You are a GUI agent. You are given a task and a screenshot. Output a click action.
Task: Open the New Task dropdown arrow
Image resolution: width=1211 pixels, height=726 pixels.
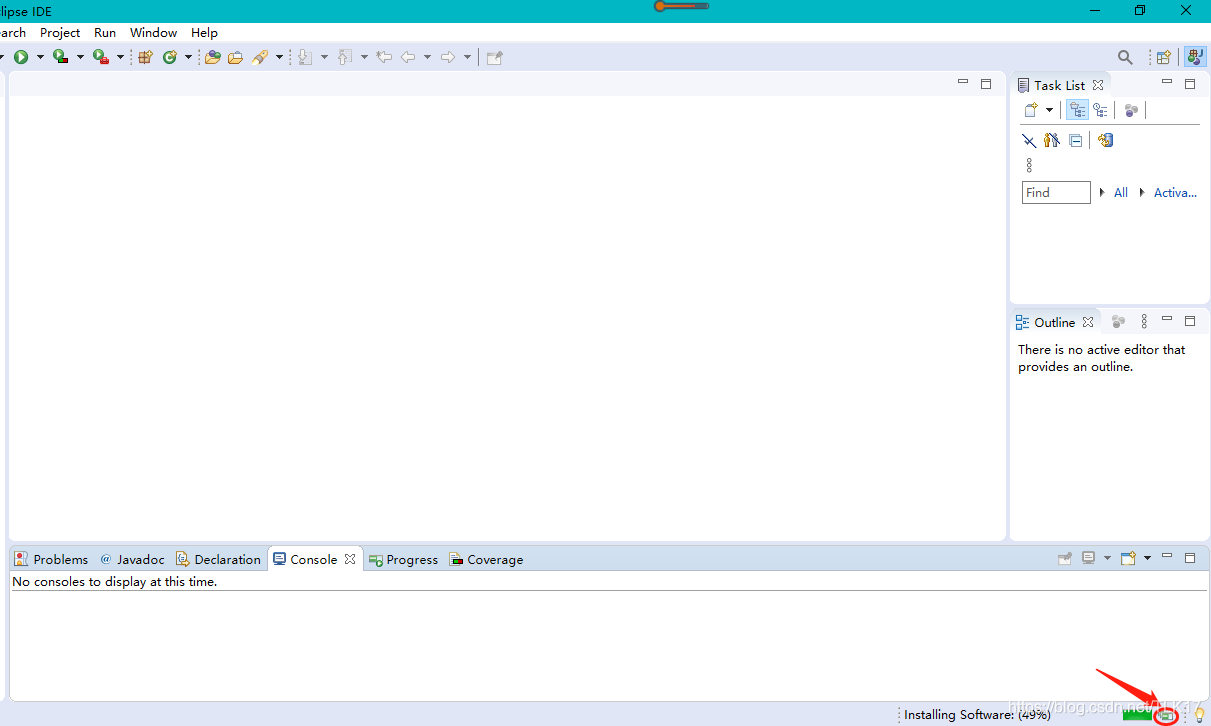[1049, 110]
